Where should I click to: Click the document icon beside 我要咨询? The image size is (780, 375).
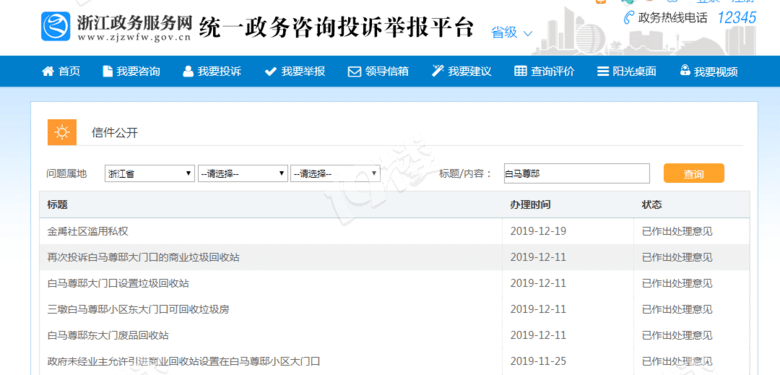[x=107, y=71]
